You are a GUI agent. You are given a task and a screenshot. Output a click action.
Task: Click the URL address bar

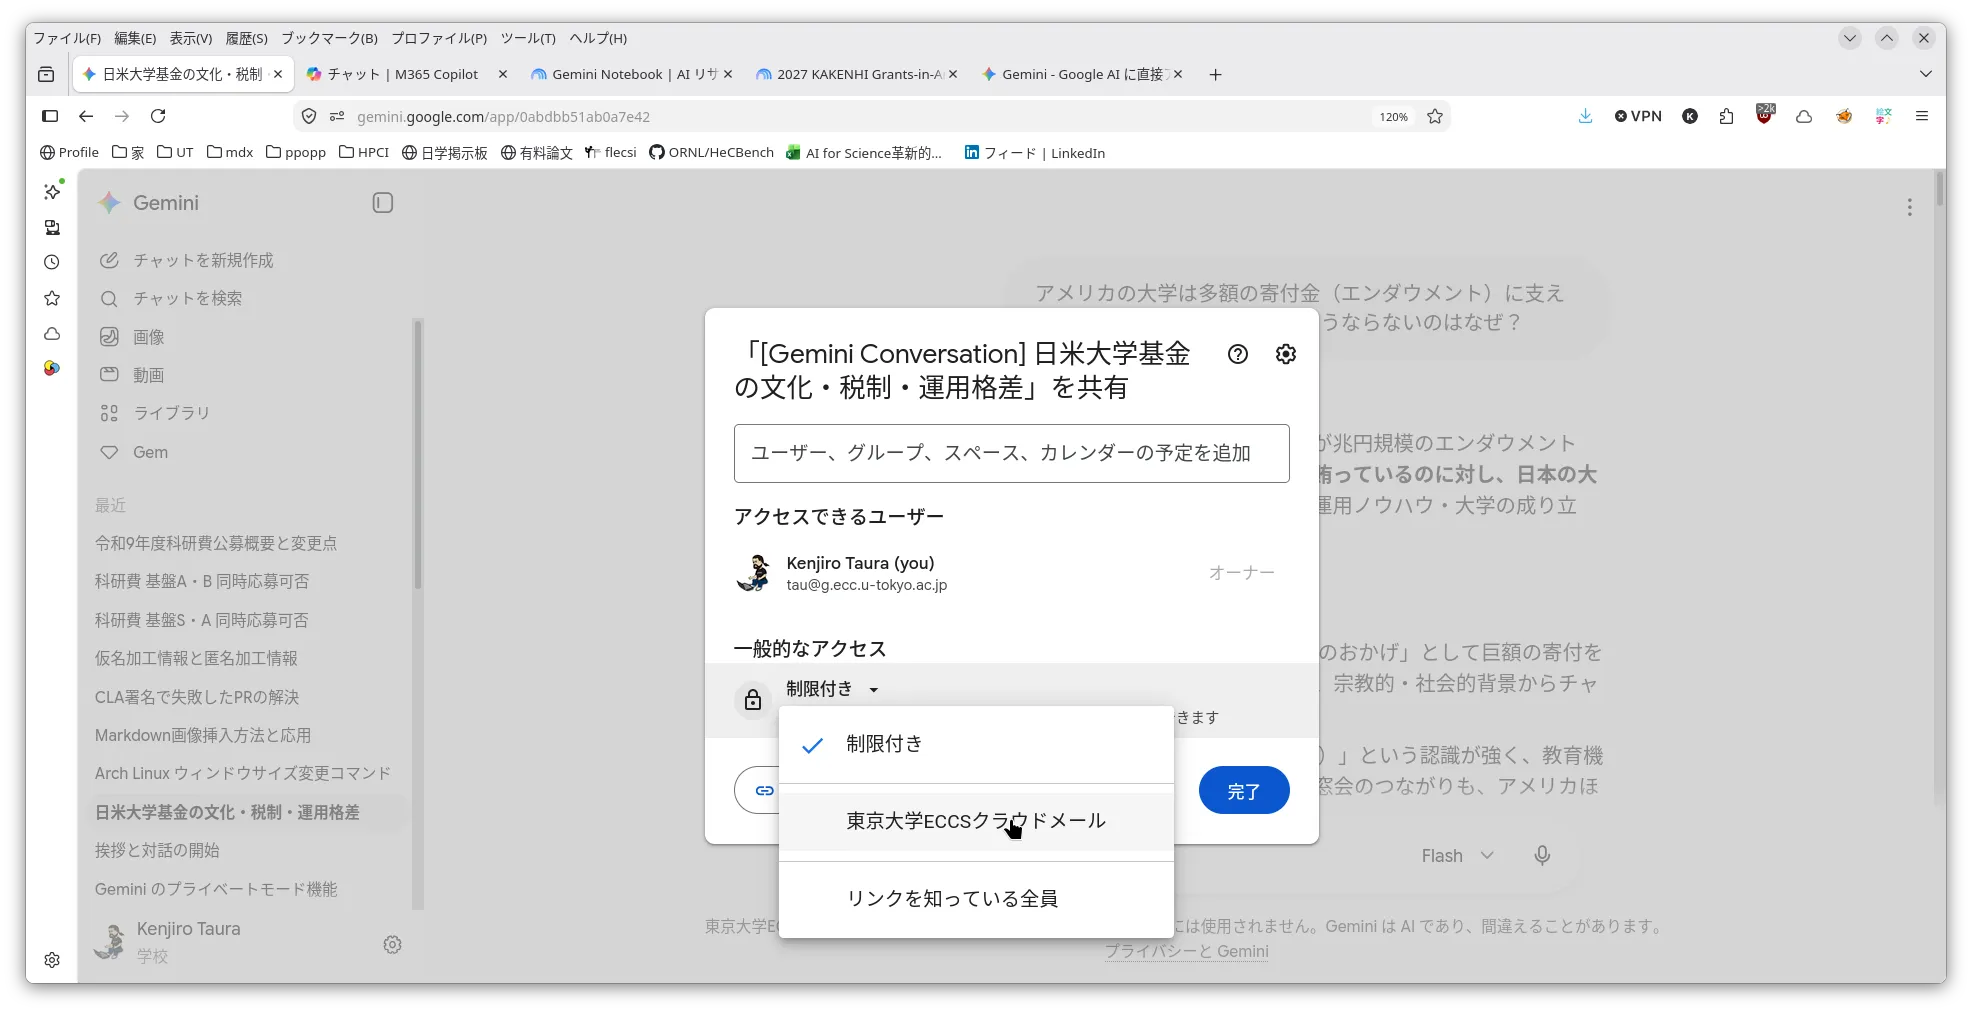point(860,116)
